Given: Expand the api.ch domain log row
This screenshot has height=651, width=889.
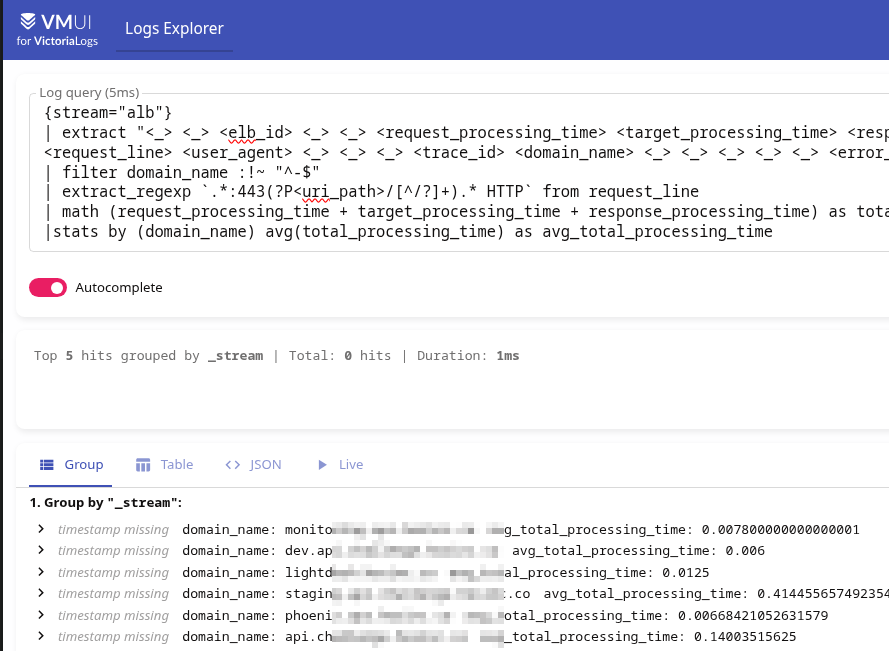Looking at the screenshot, I should click(x=41, y=636).
